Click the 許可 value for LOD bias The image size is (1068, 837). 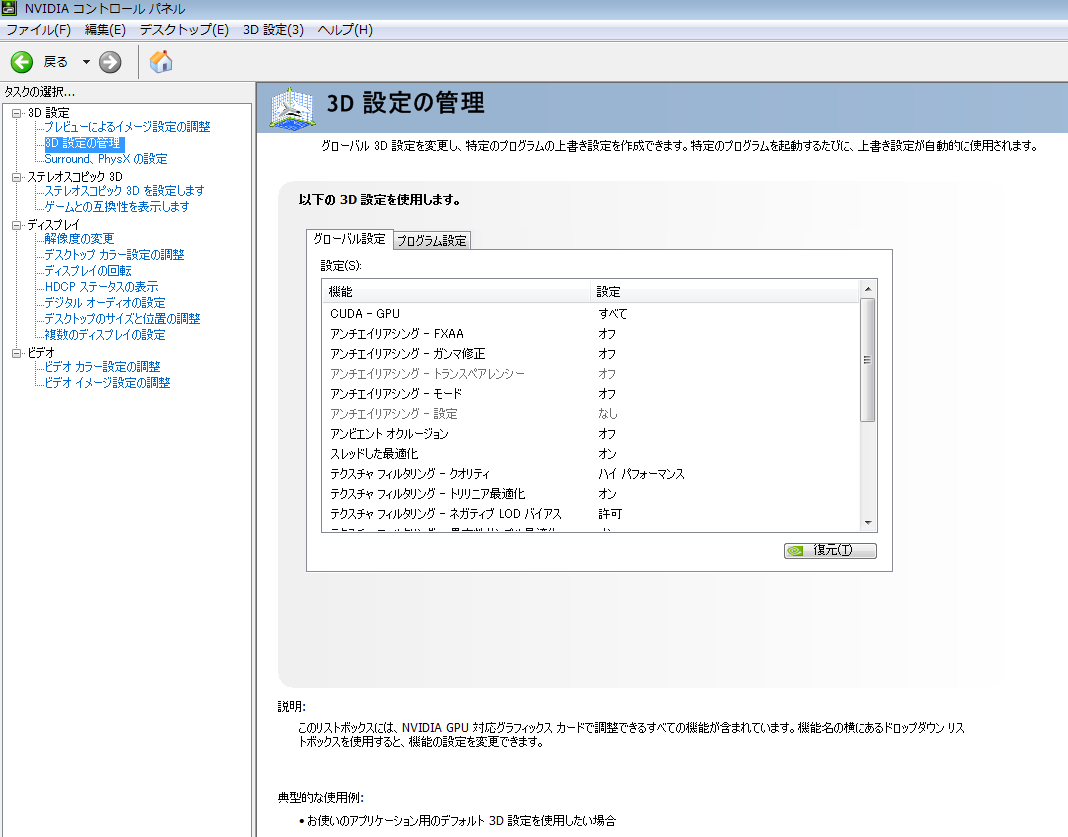pyautogui.click(x=610, y=514)
